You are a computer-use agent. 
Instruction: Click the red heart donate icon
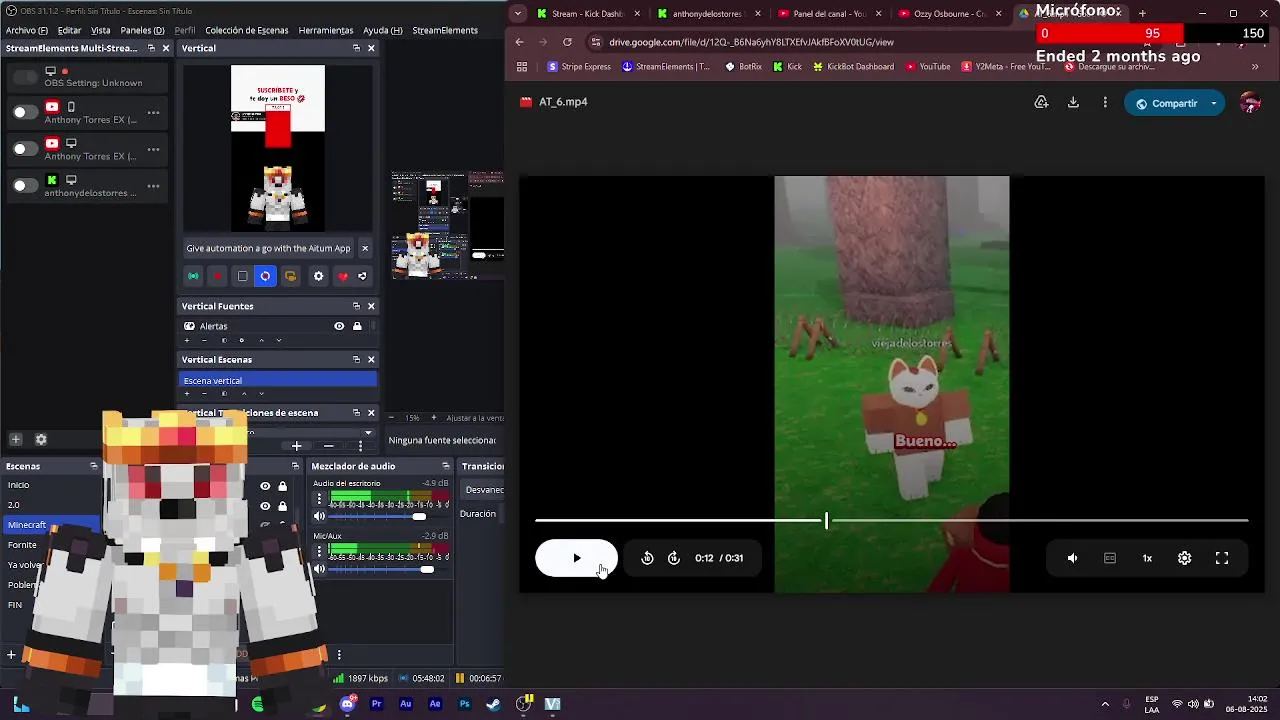coord(343,276)
